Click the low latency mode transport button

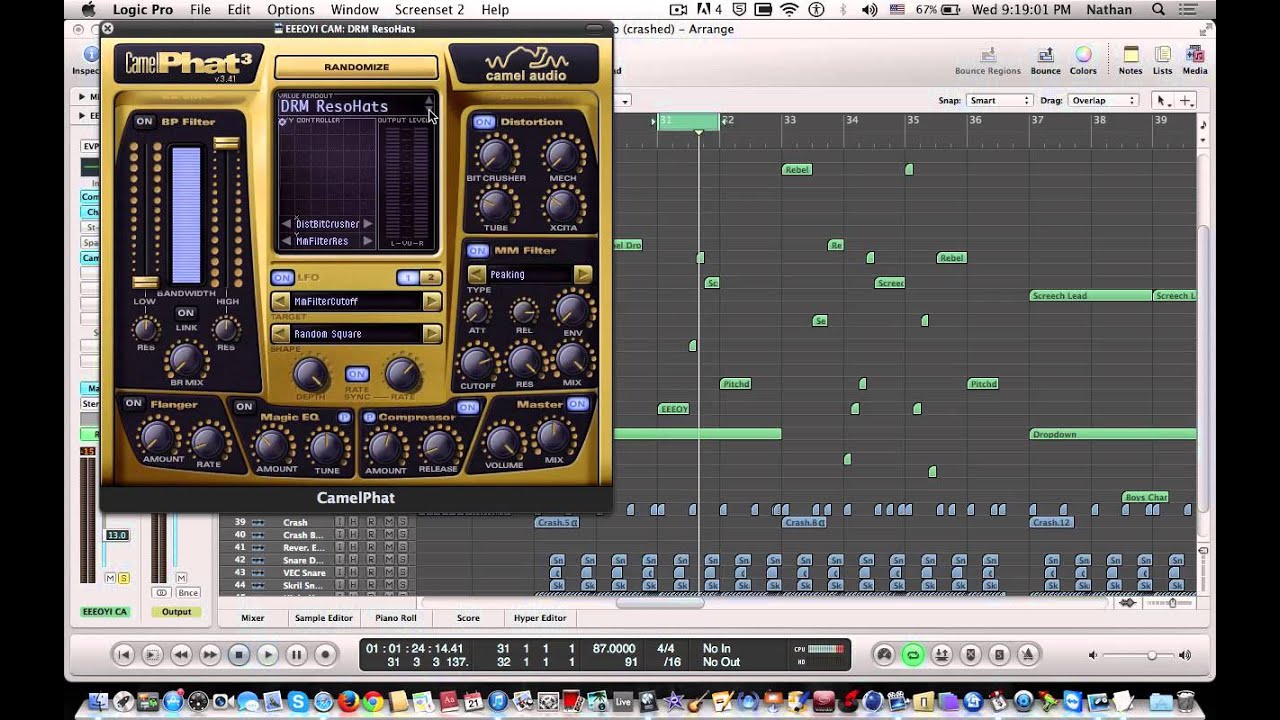click(x=884, y=655)
